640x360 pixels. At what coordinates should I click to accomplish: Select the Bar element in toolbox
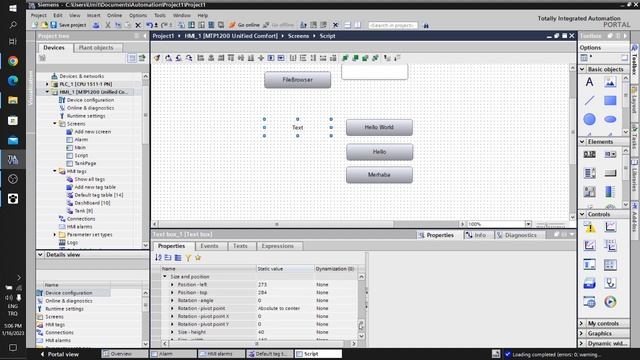610,191
